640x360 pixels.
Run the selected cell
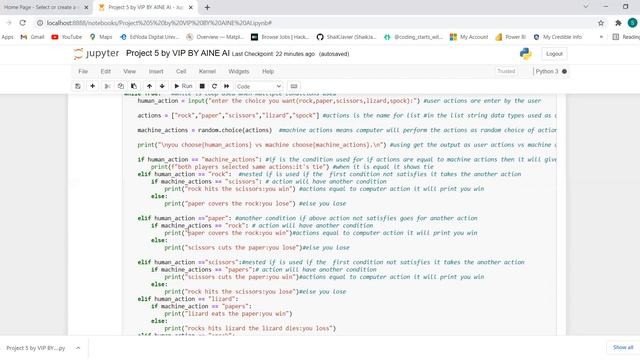point(183,86)
